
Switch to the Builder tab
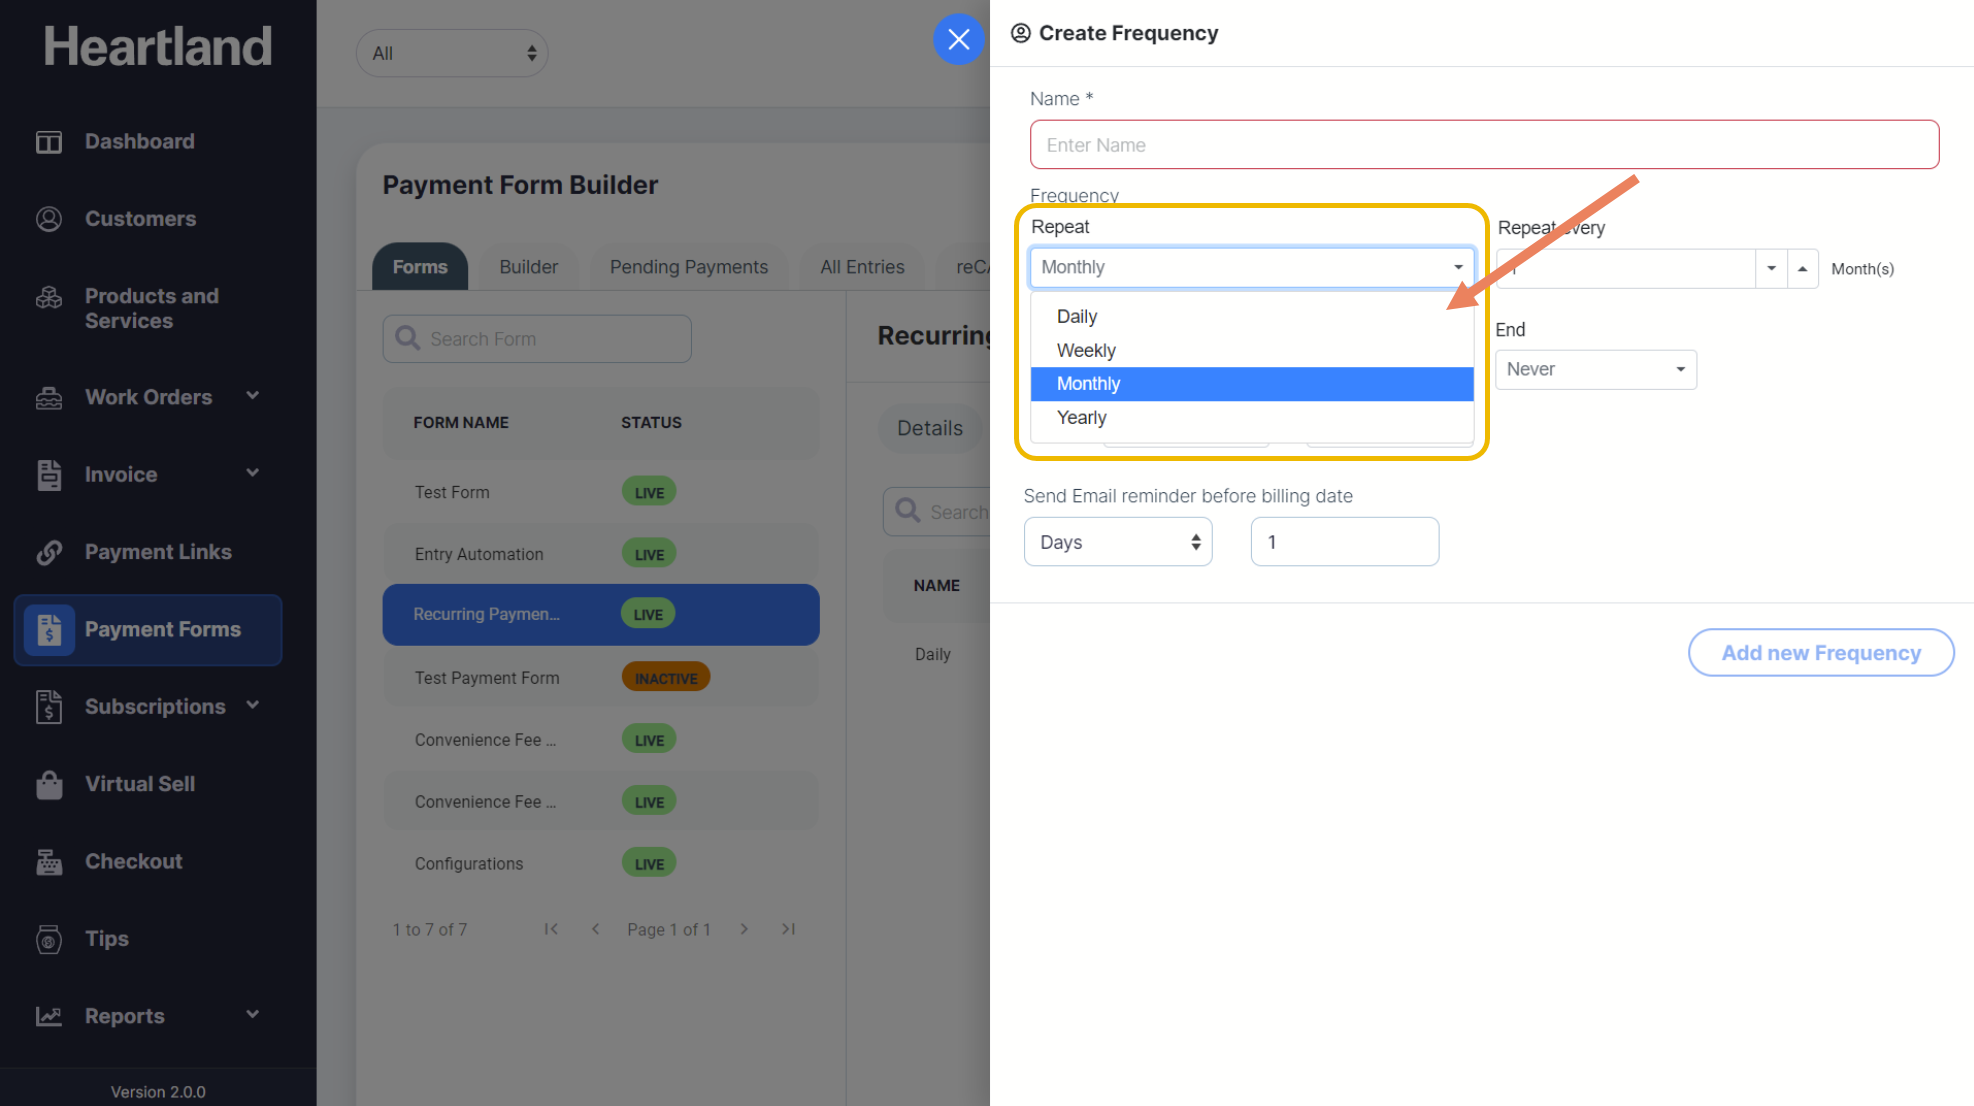[528, 267]
